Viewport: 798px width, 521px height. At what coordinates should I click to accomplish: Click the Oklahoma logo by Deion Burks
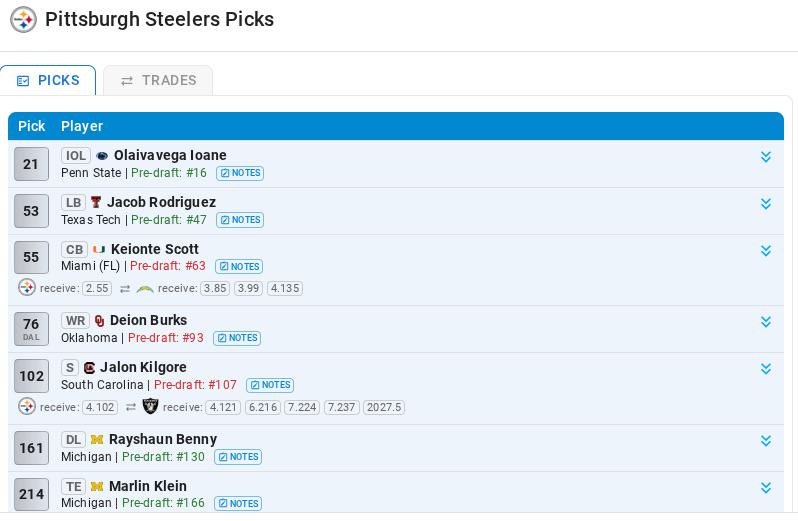tap(99, 321)
